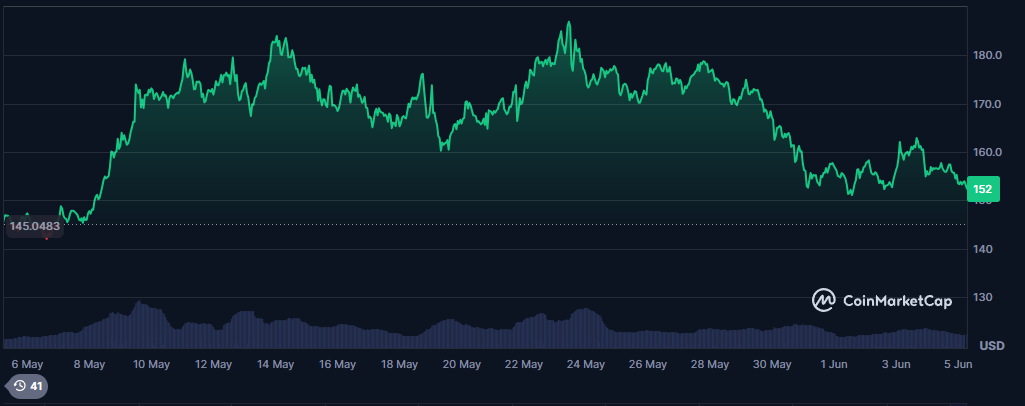Click the 170.0 price axis label

coord(988,104)
